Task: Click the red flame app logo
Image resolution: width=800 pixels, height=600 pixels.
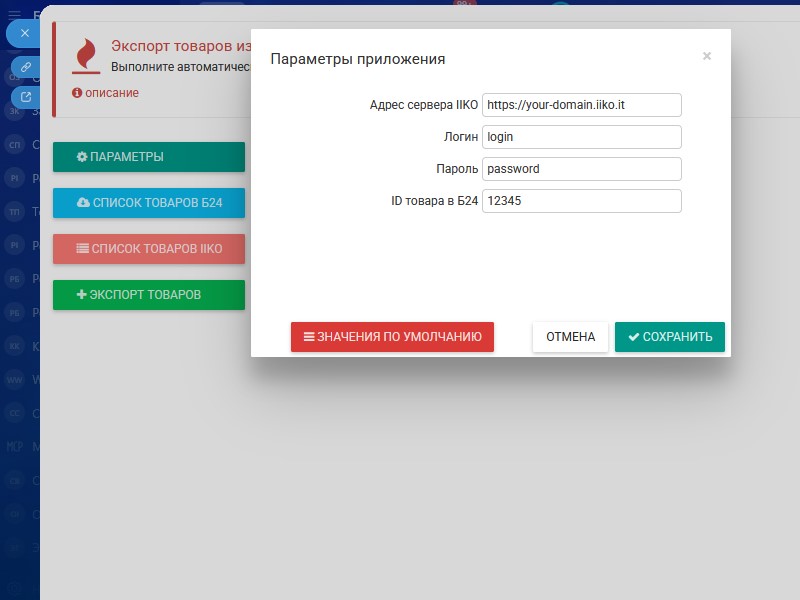Action: tap(86, 56)
